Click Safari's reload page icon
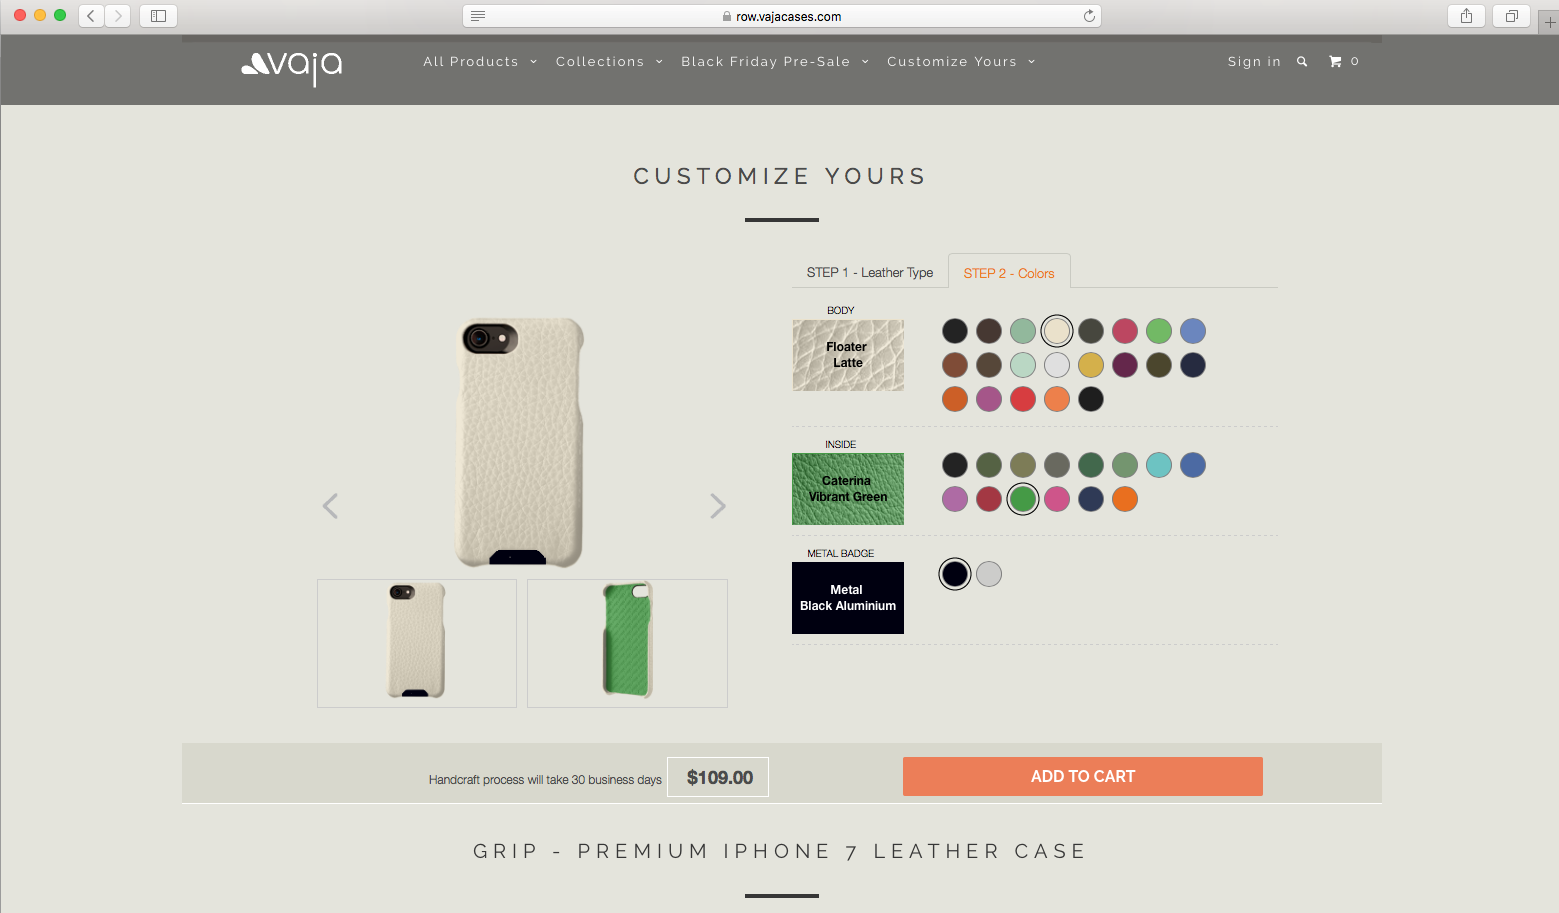Image resolution: width=1559 pixels, height=913 pixels. [1089, 16]
